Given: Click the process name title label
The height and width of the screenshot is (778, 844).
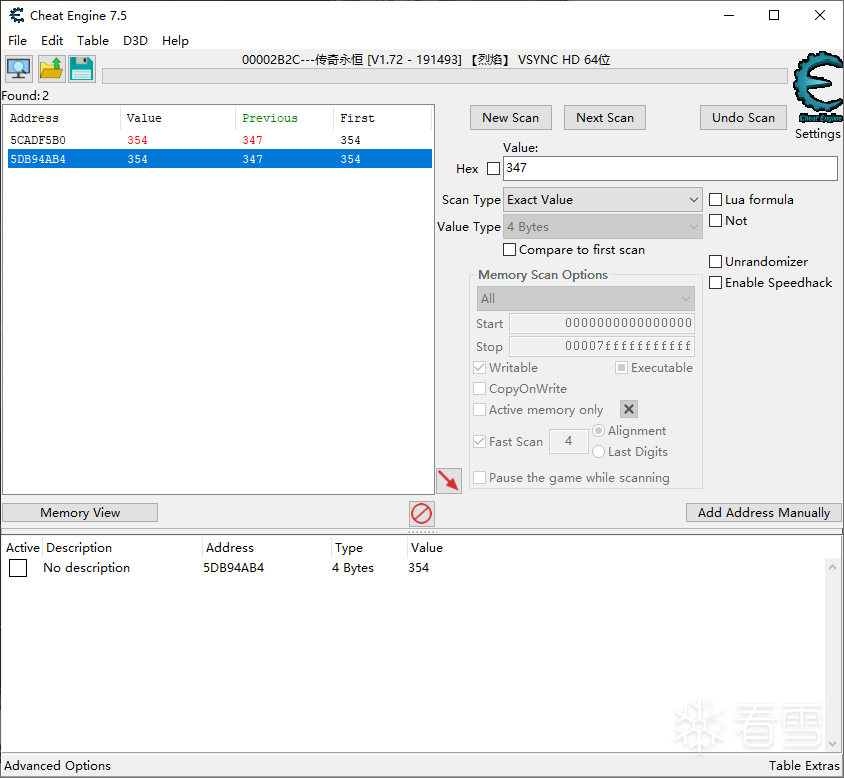Looking at the screenshot, I should [x=426, y=60].
